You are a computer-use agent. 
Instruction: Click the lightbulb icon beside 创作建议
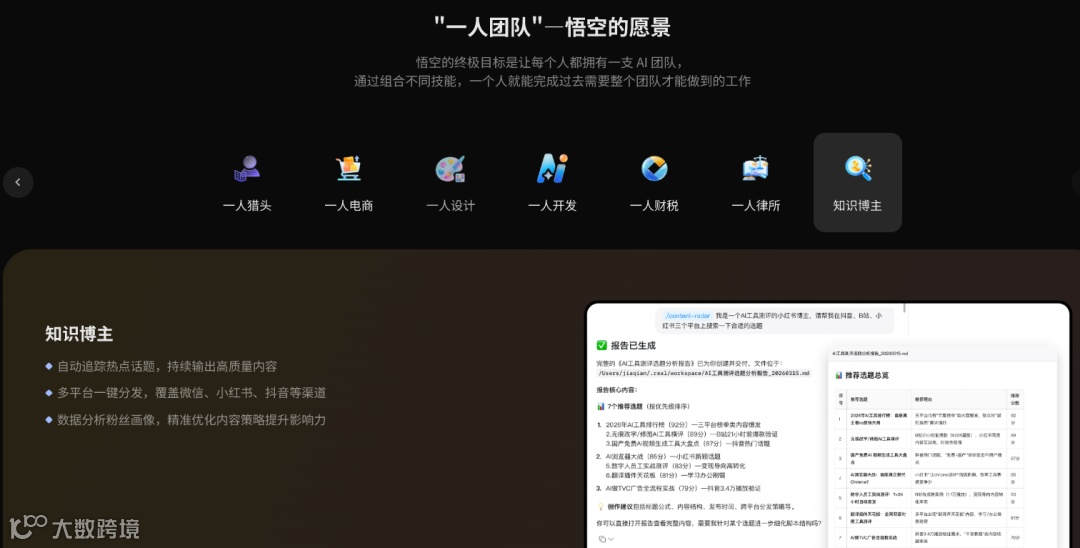click(601, 507)
